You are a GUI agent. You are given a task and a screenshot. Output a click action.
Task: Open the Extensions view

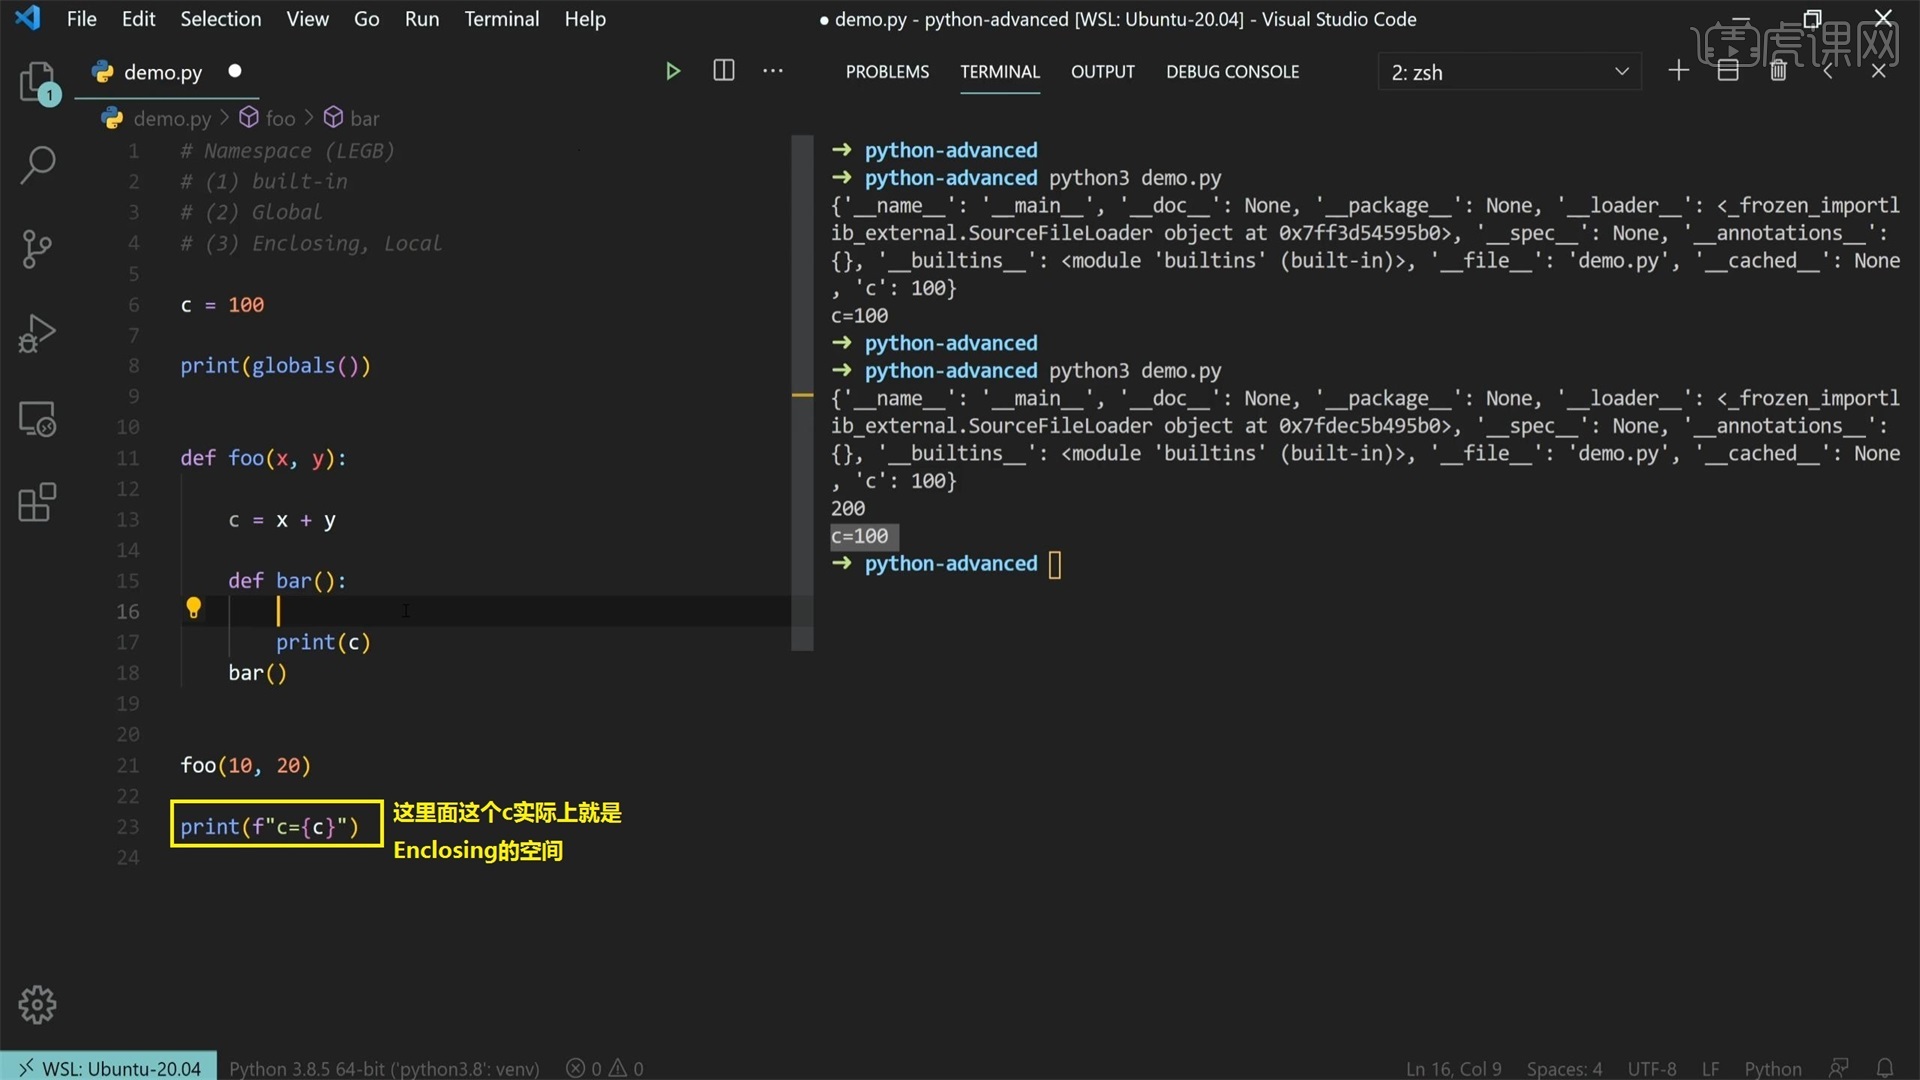click(37, 502)
